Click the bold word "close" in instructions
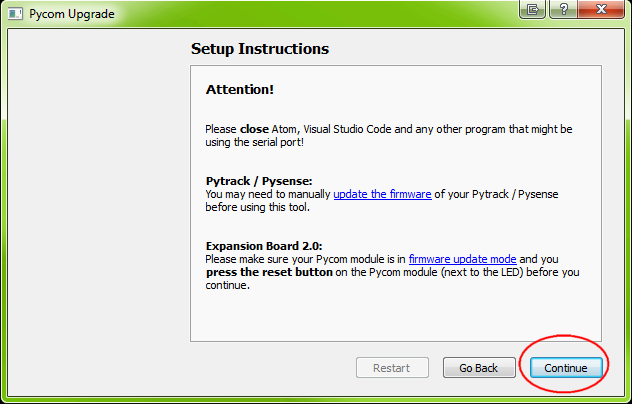632x404 pixels. [x=254, y=129]
